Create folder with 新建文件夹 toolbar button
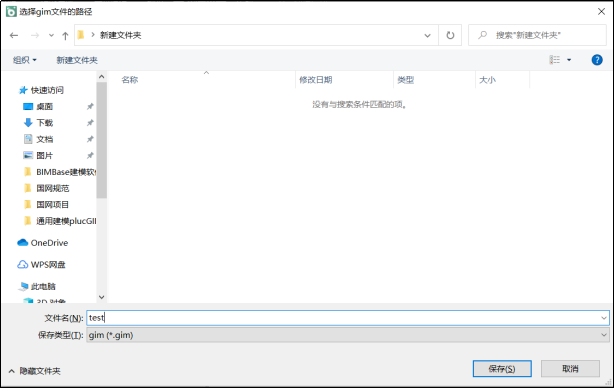Screen dimensions: 615x389 [x=77, y=60]
